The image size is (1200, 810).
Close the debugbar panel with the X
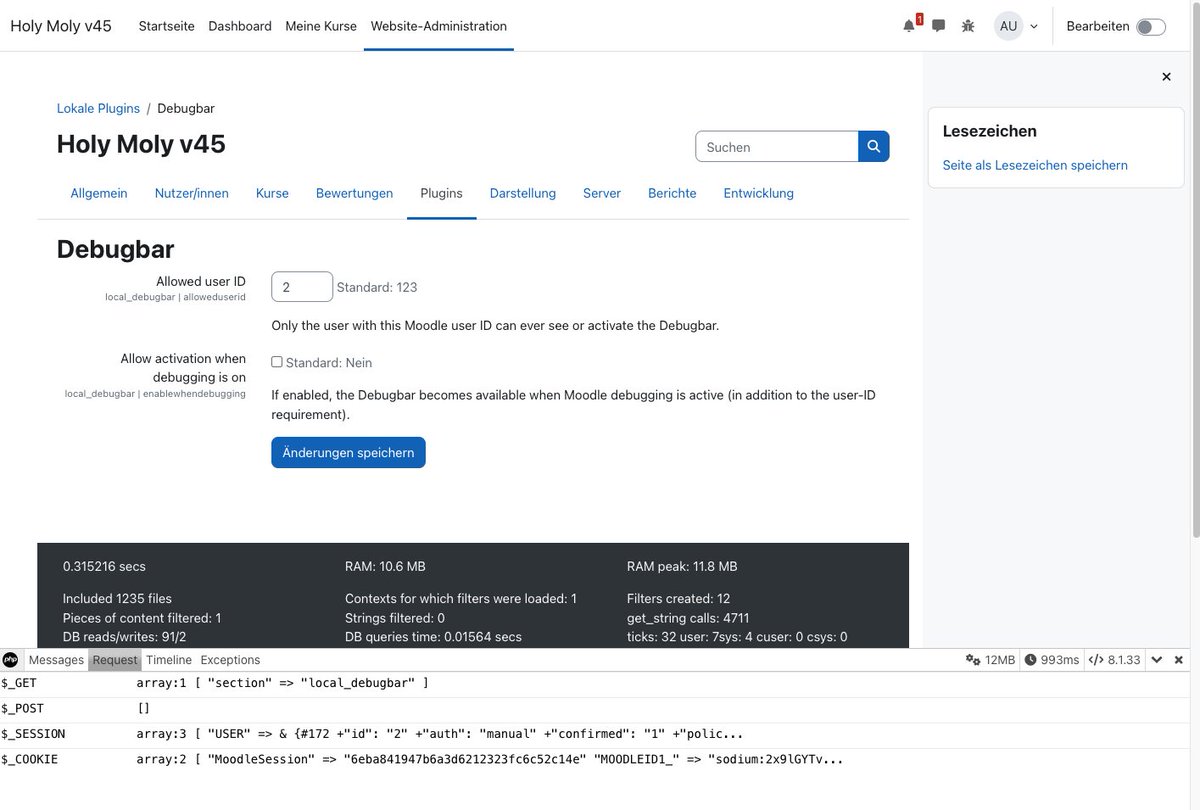click(x=1177, y=659)
